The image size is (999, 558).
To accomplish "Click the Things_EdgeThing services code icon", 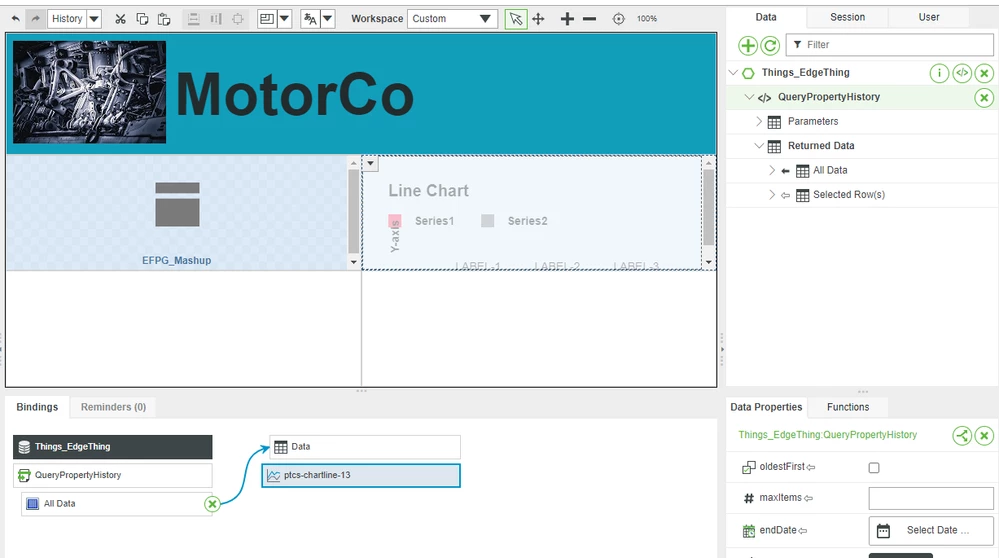I will [x=962, y=73].
